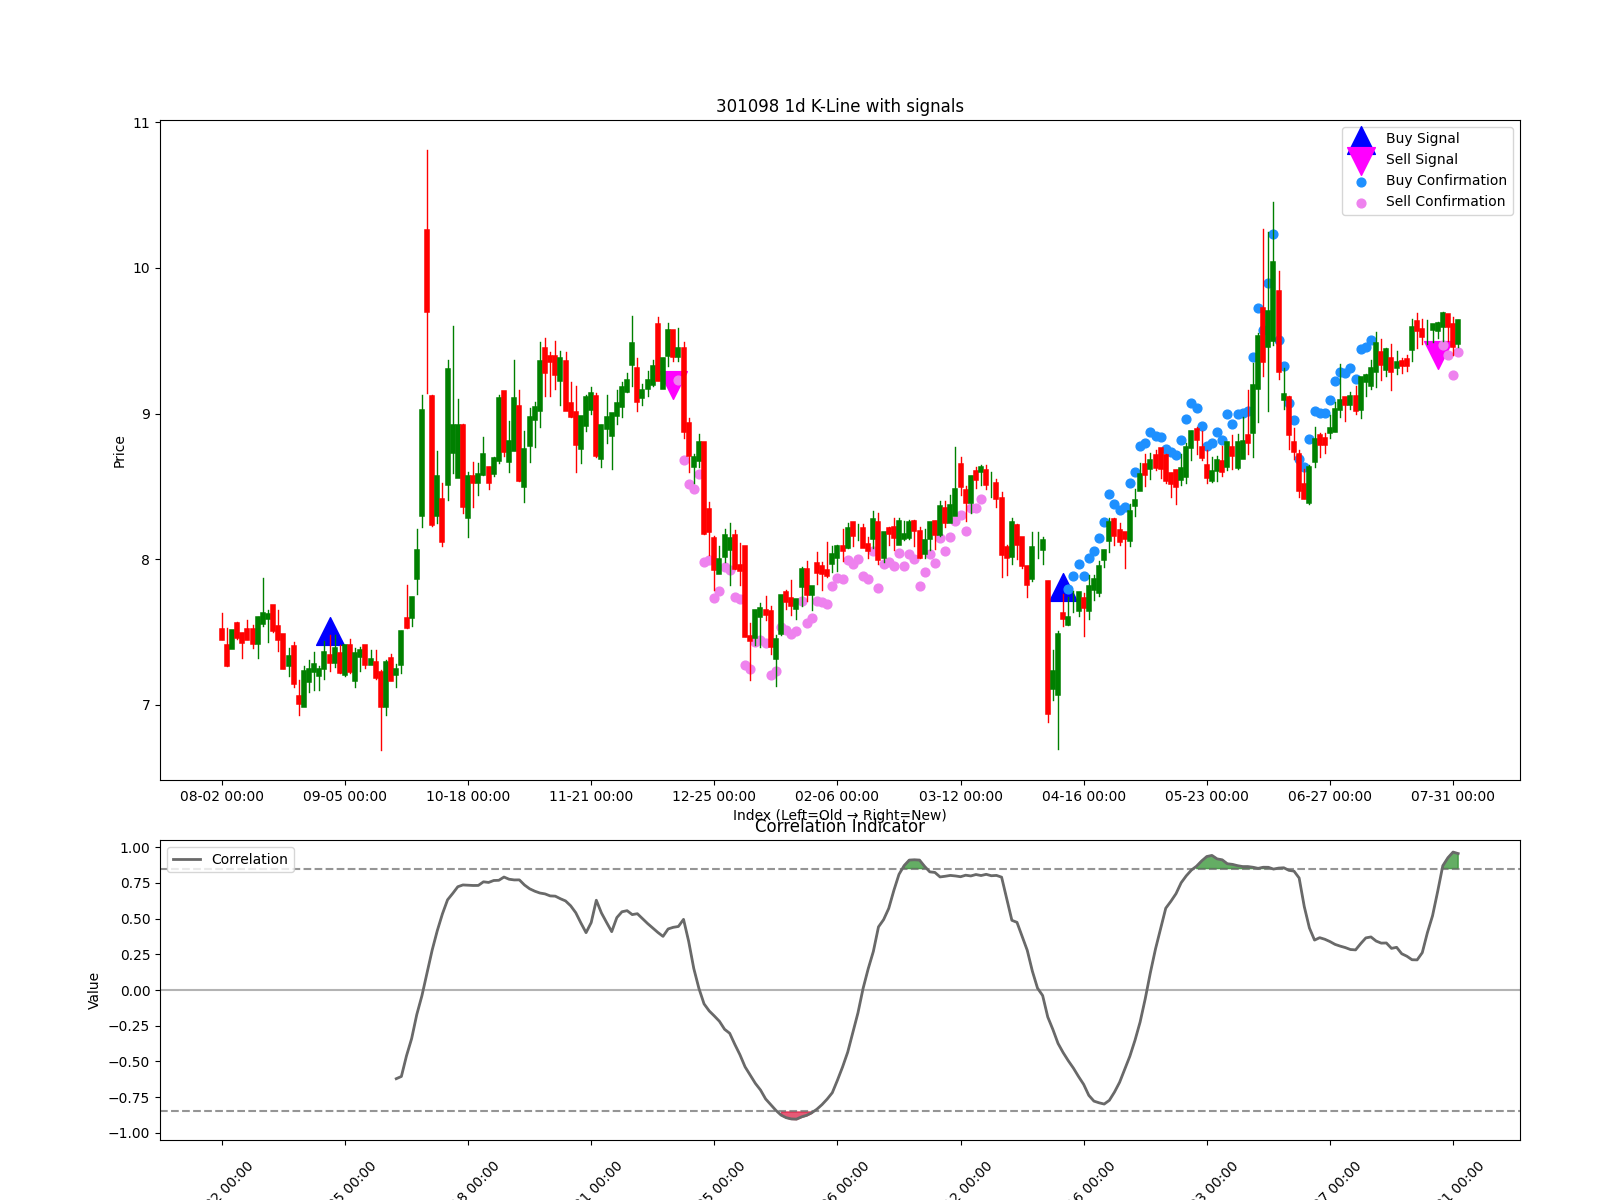Click the correlation tick label '1.00'

click(134, 848)
